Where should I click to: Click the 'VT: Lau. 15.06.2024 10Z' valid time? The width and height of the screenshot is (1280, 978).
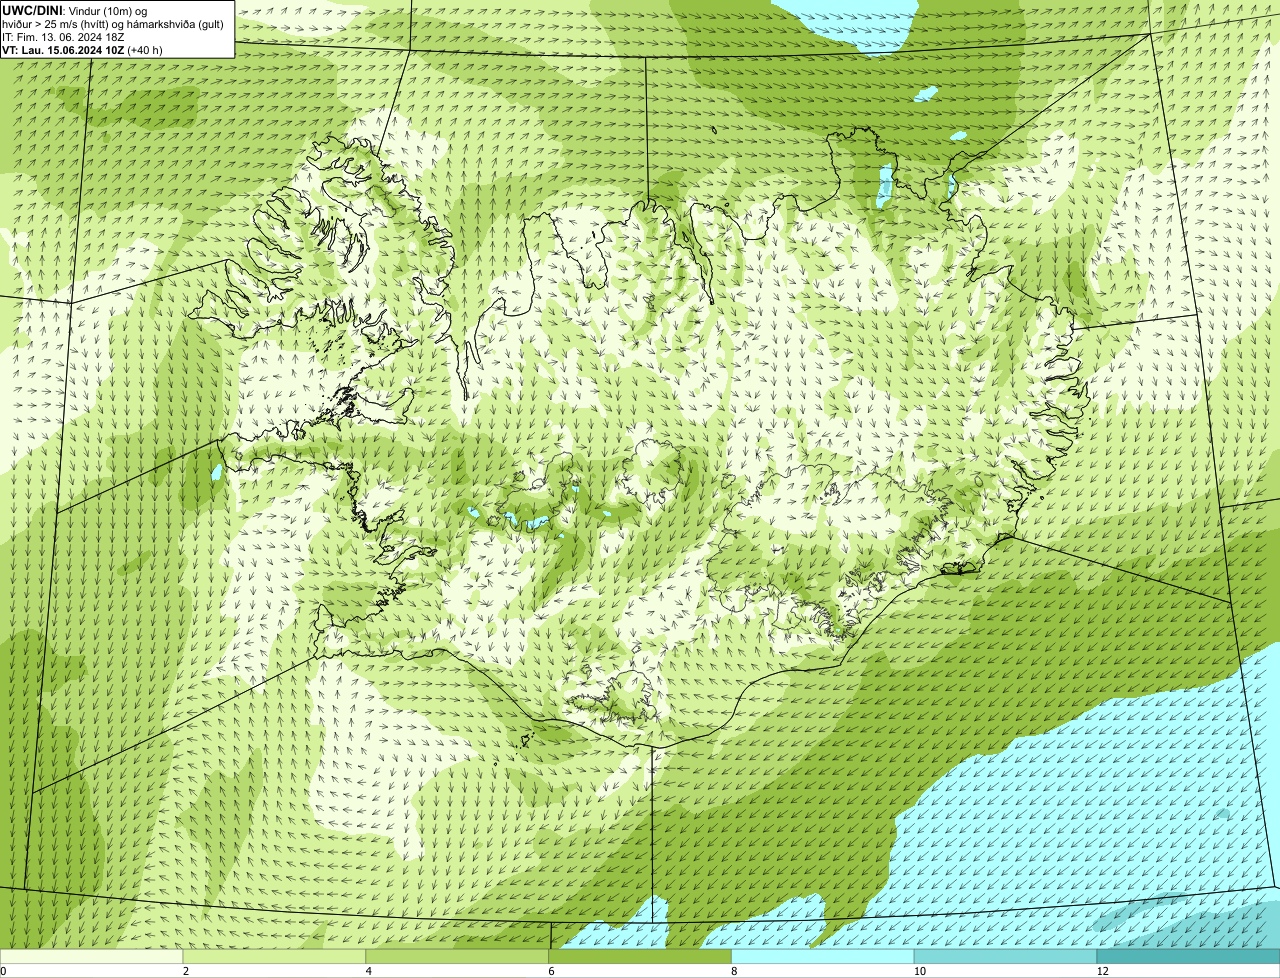64,49
